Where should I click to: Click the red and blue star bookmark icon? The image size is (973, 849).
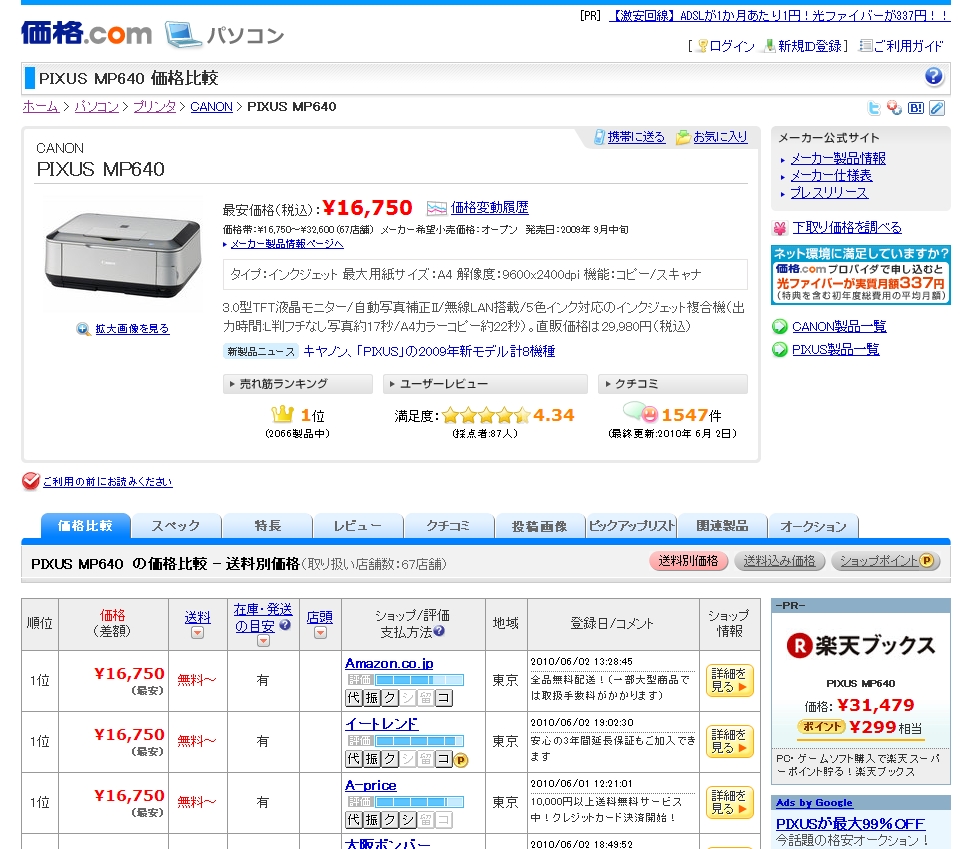click(894, 108)
